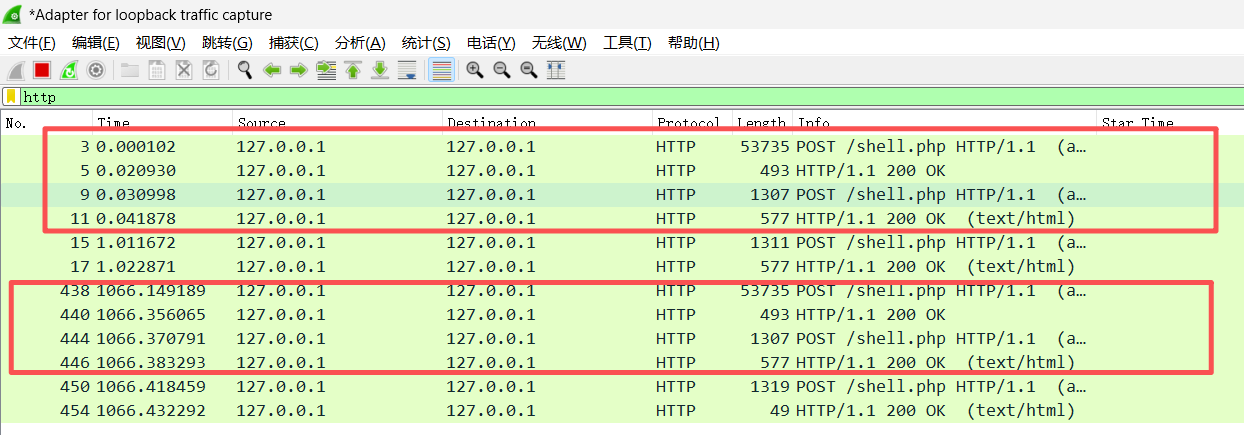
Task: Select packet 438 POST /shell.php row
Action: (x=600, y=291)
